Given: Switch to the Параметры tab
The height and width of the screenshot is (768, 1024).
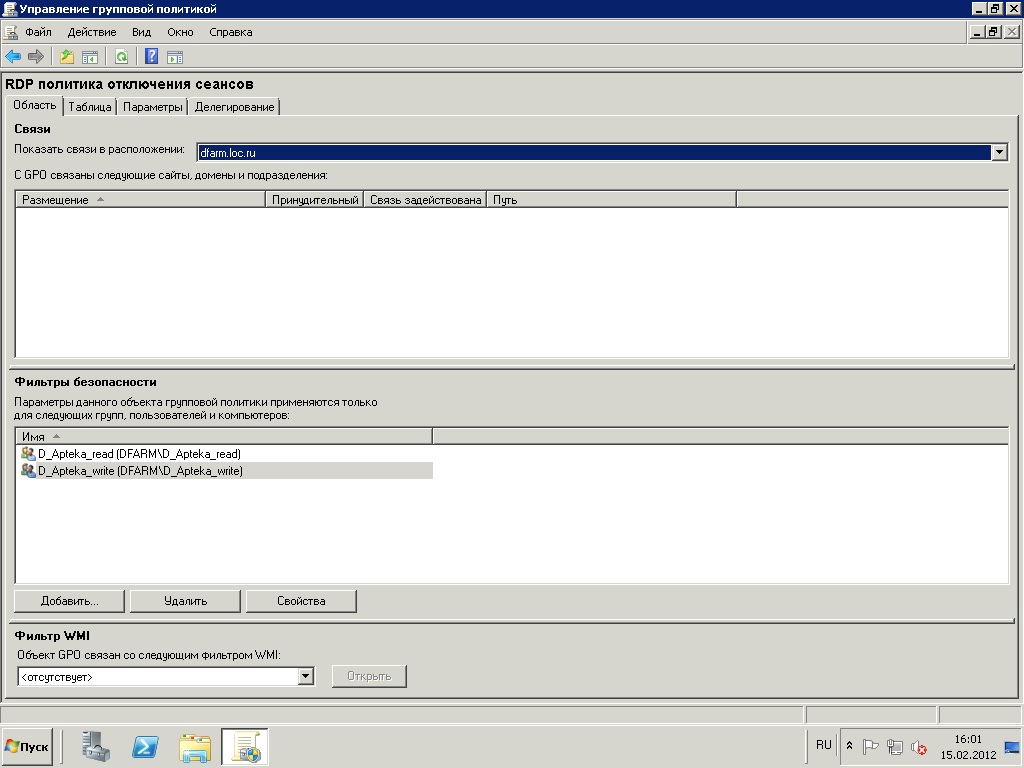Looking at the screenshot, I should click(x=153, y=107).
